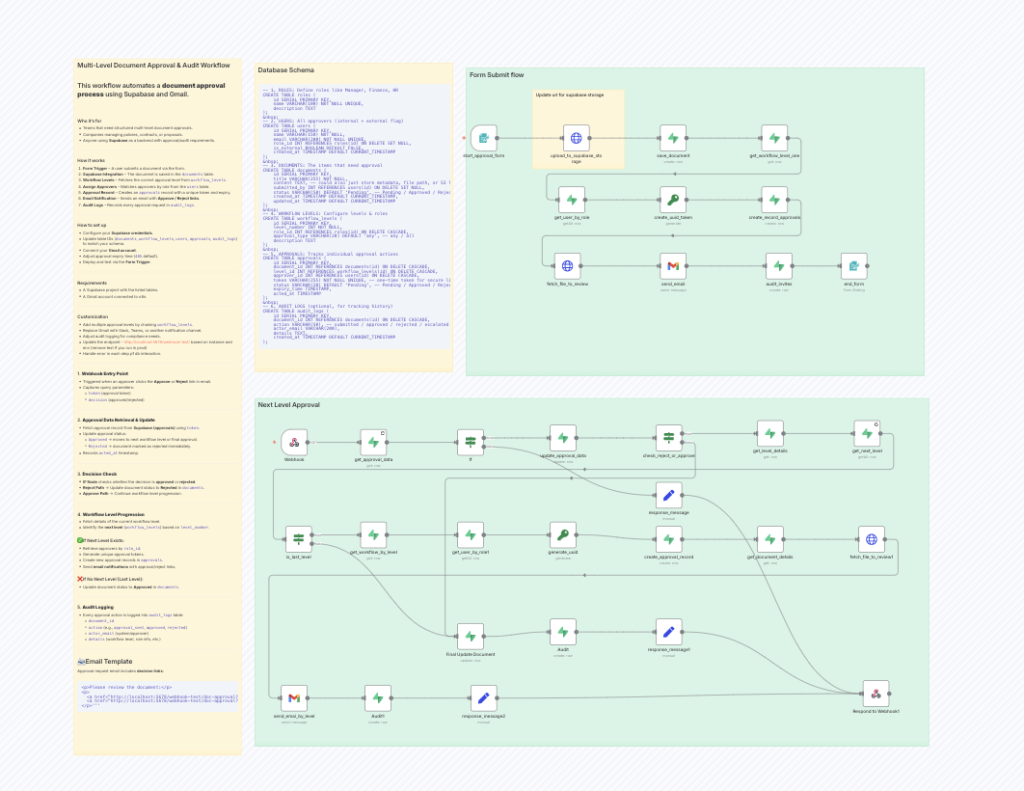The height and width of the screenshot is (791, 1024).
Task: Click the Next Level Approval section heading
Action: click(290, 405)
